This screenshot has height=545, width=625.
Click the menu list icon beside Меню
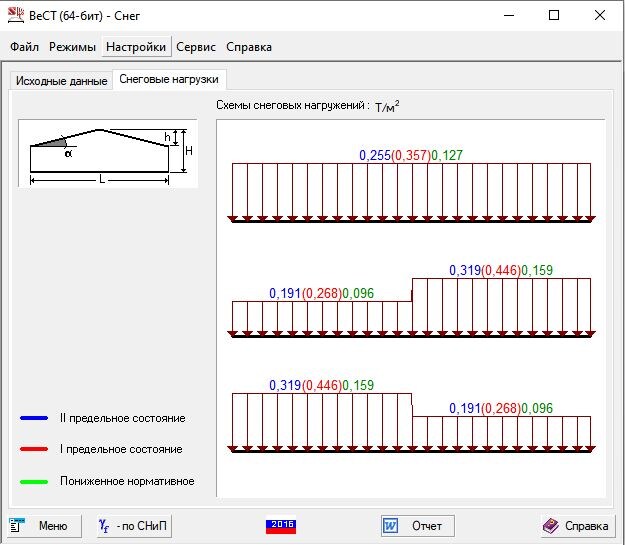pos(16,525)
